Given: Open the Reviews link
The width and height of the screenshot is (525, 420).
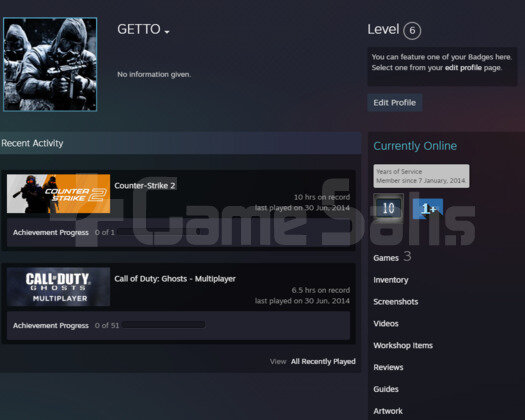Looking at the screenshot, I should (388, 367).
